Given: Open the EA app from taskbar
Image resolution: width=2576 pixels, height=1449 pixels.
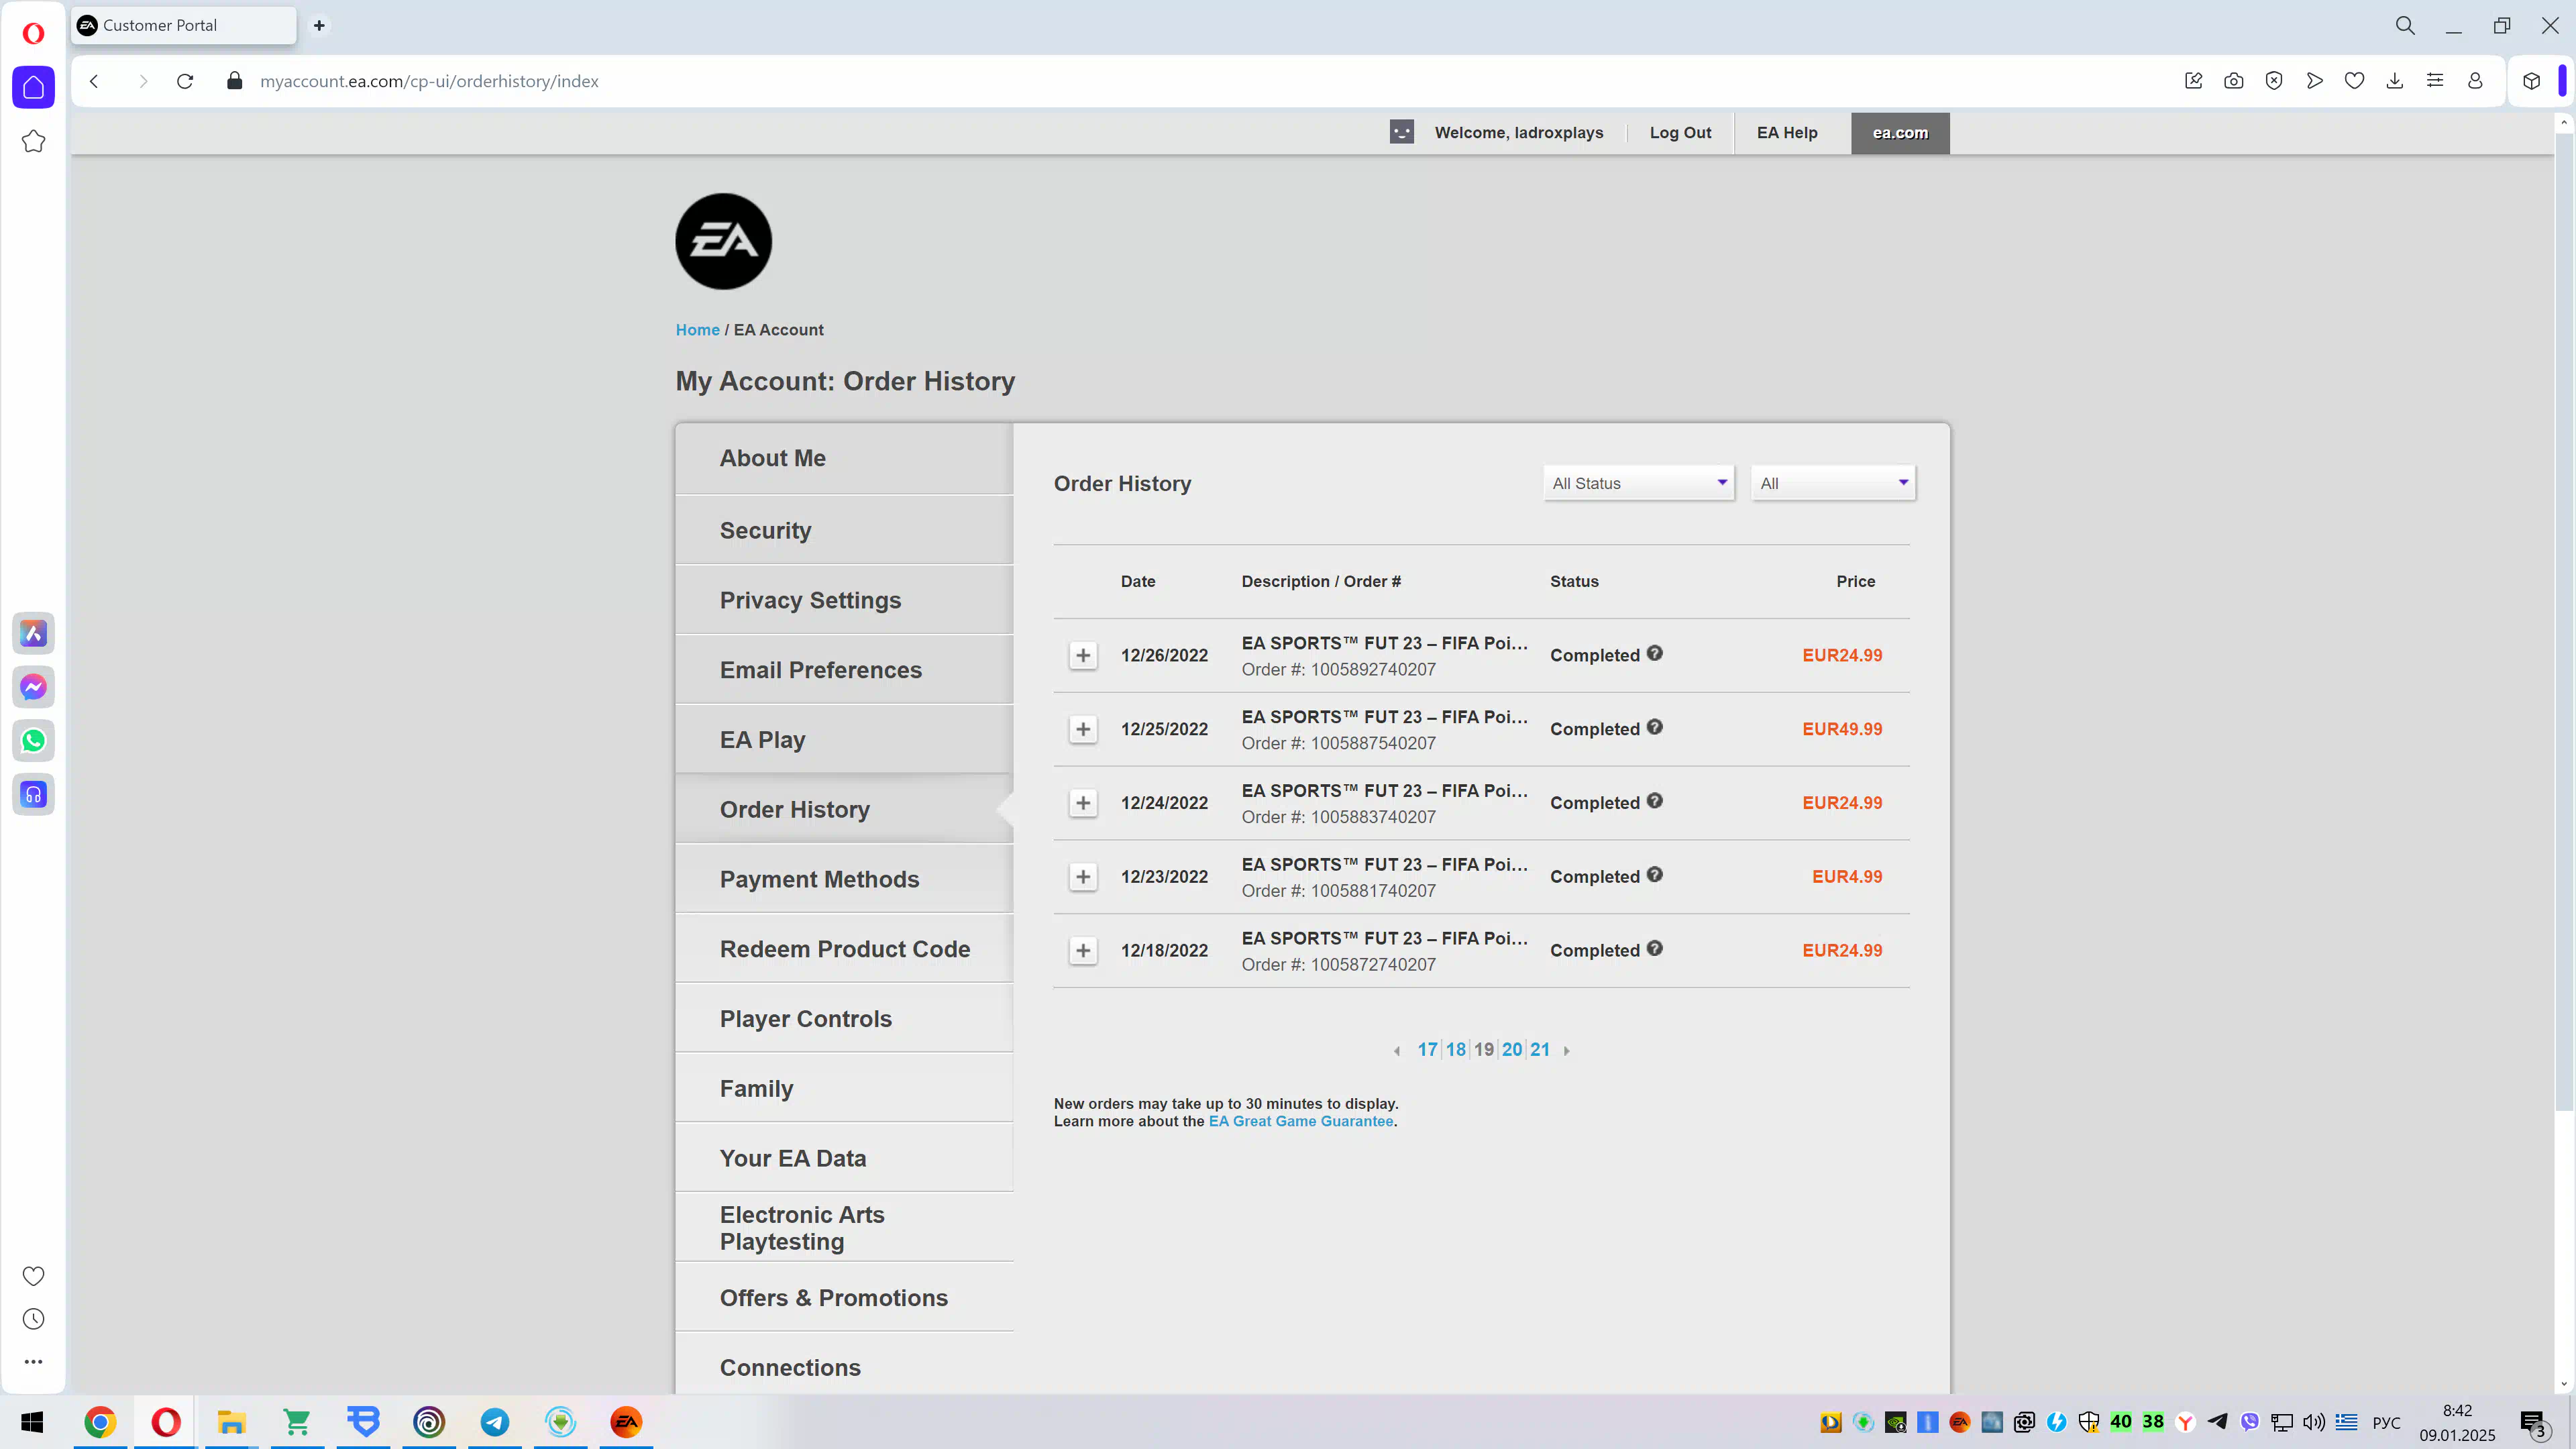Looking at the screenshot, I should [626, 1422].
